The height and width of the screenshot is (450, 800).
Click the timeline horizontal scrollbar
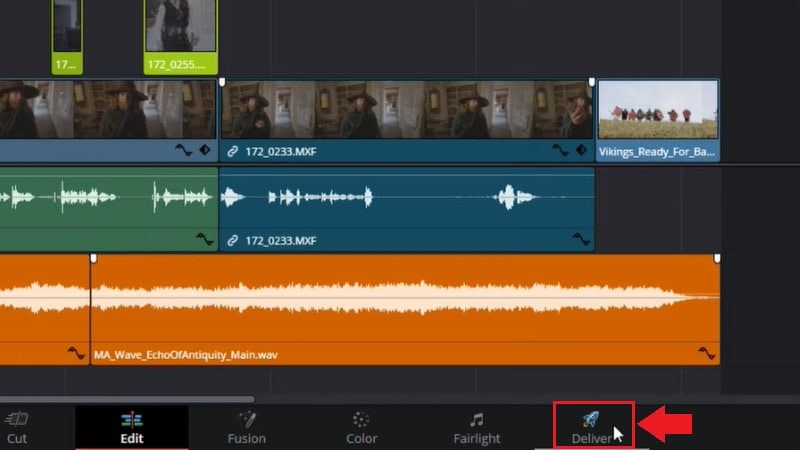tap(127, 399)
